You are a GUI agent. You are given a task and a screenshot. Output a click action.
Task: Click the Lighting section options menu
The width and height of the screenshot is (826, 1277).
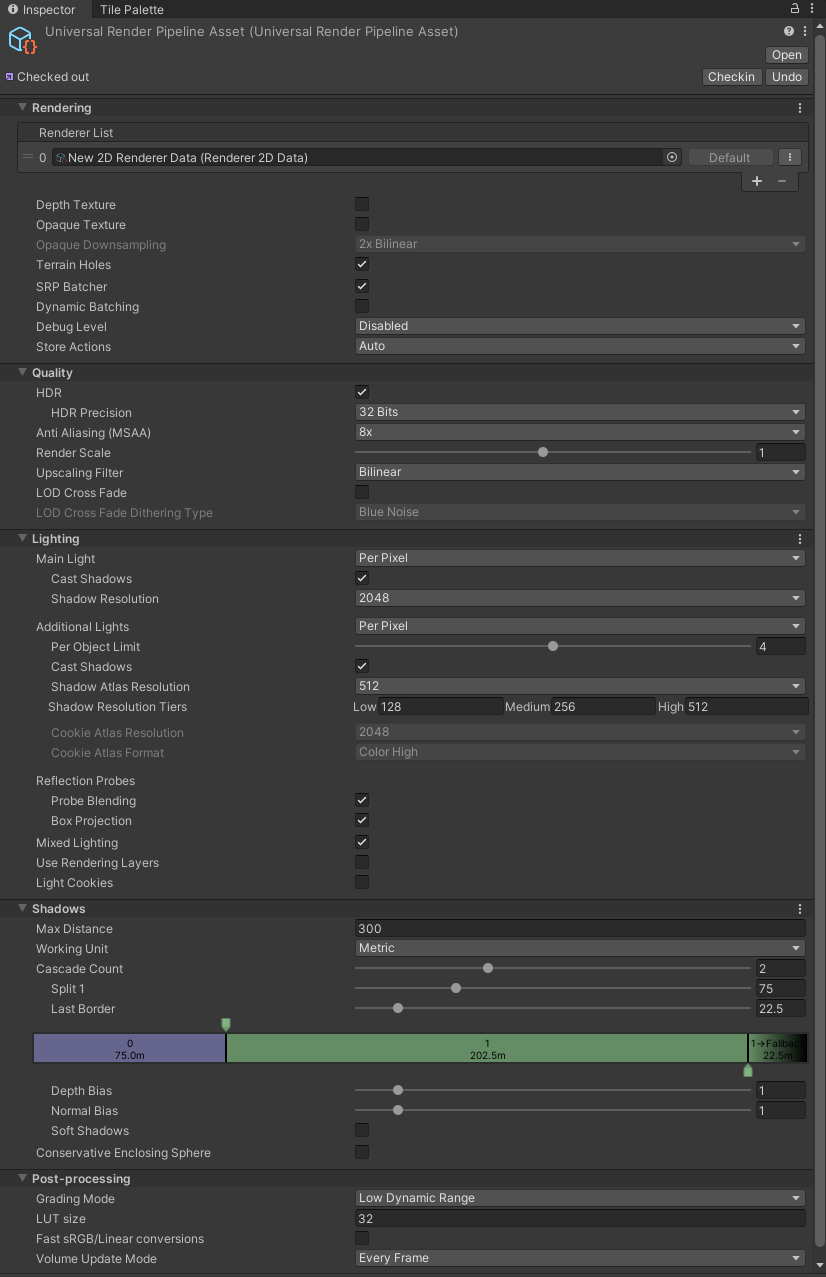click(799, 538)
